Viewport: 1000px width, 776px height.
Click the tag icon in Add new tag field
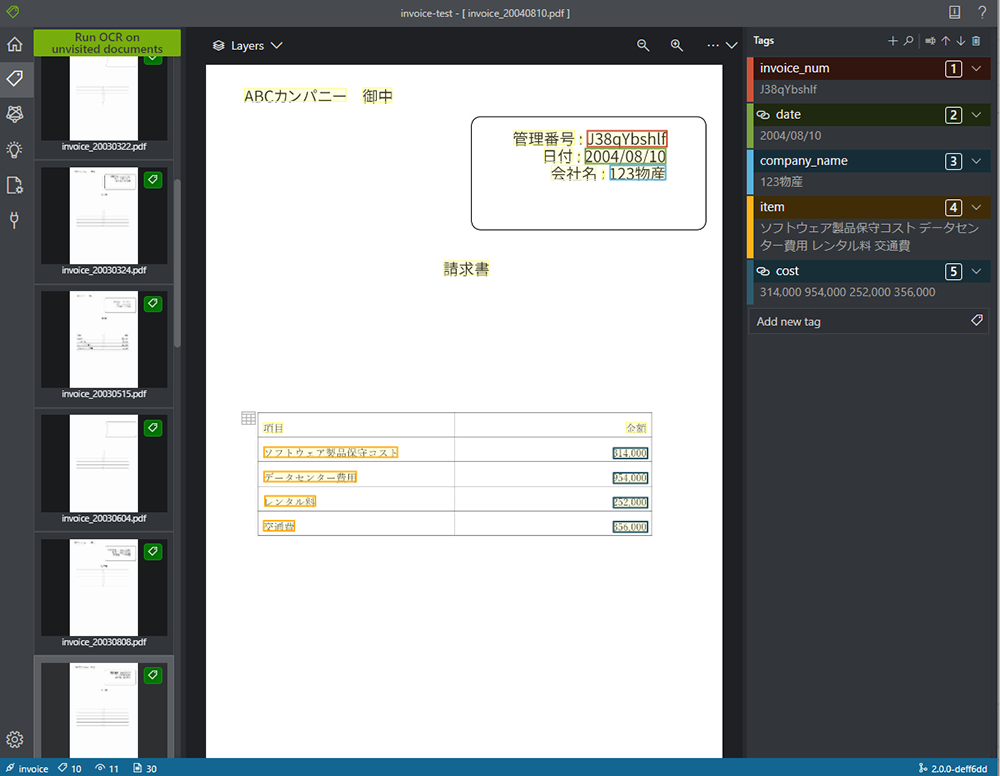976,321
